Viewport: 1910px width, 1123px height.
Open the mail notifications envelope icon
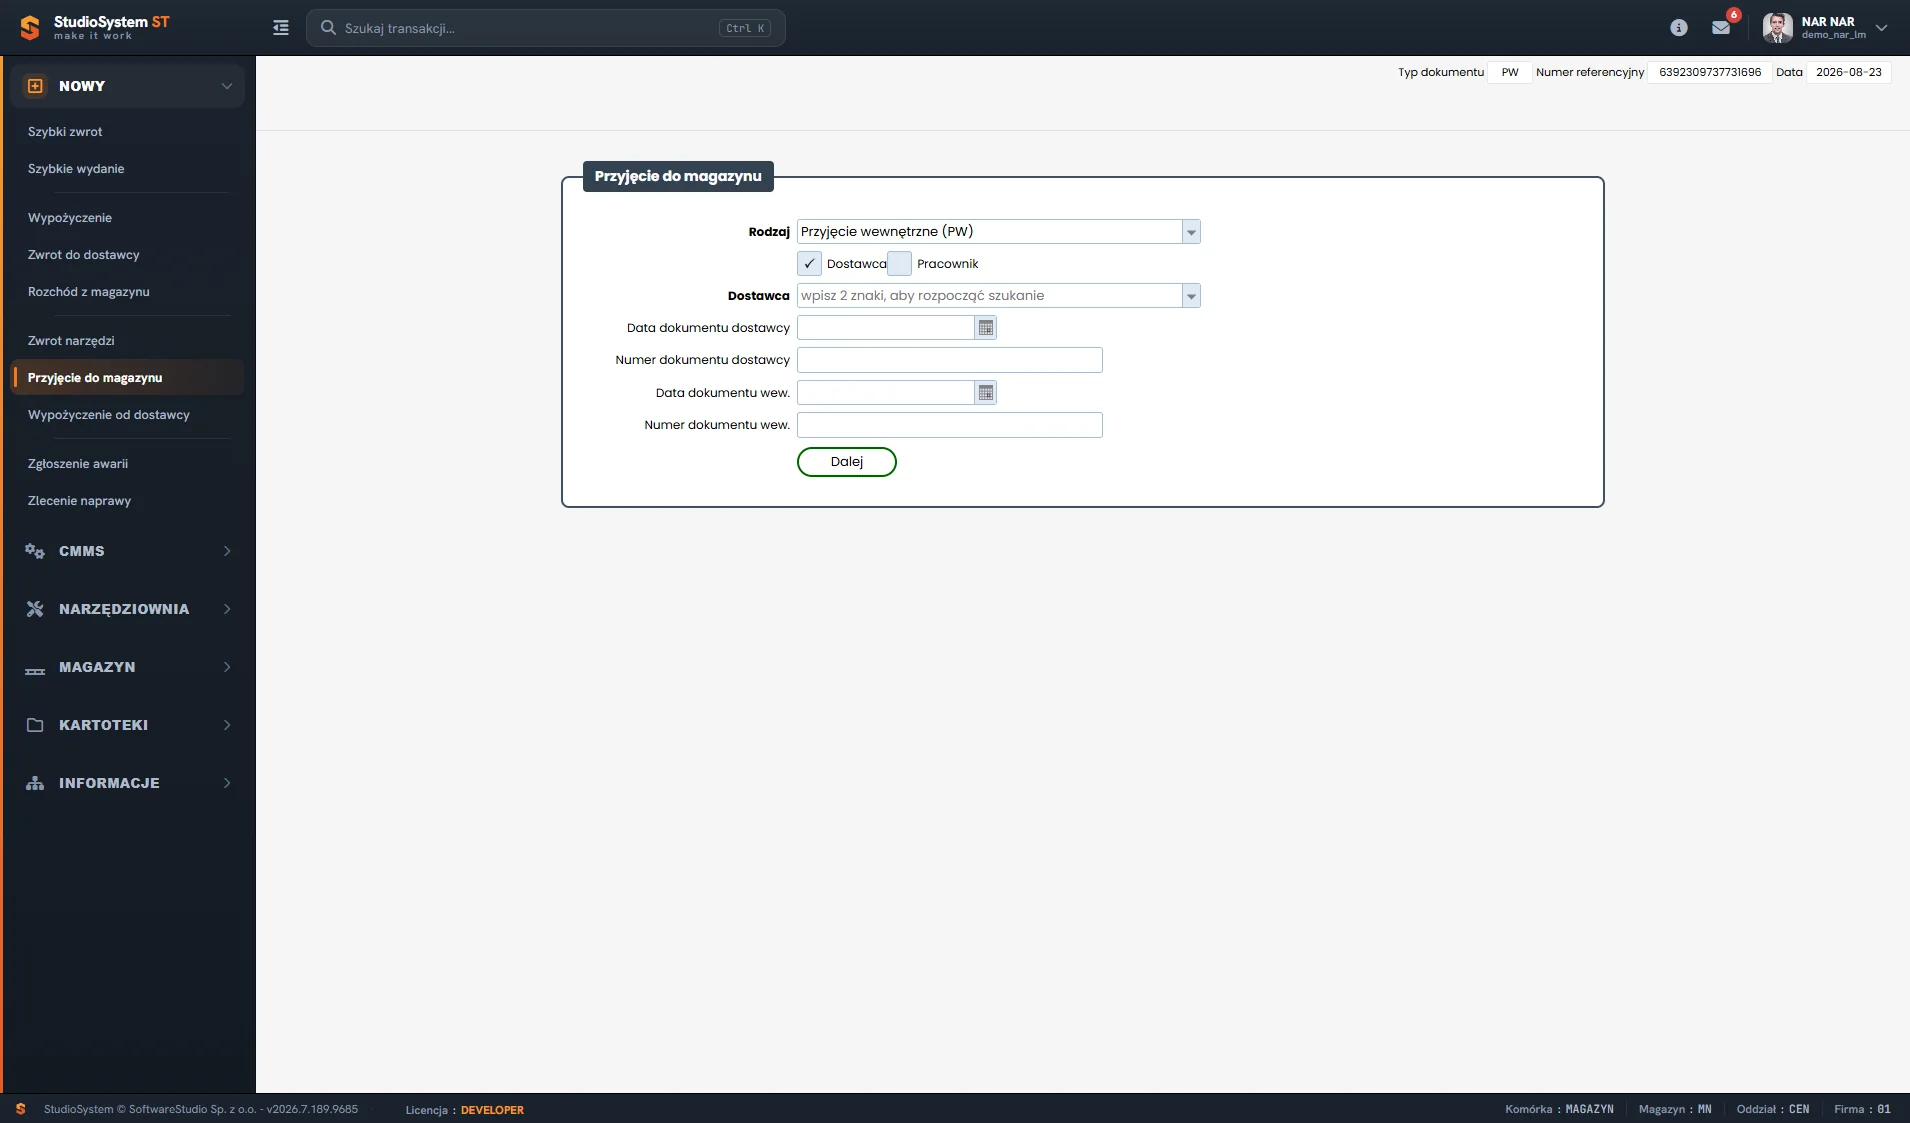(x=1721, y=28)
